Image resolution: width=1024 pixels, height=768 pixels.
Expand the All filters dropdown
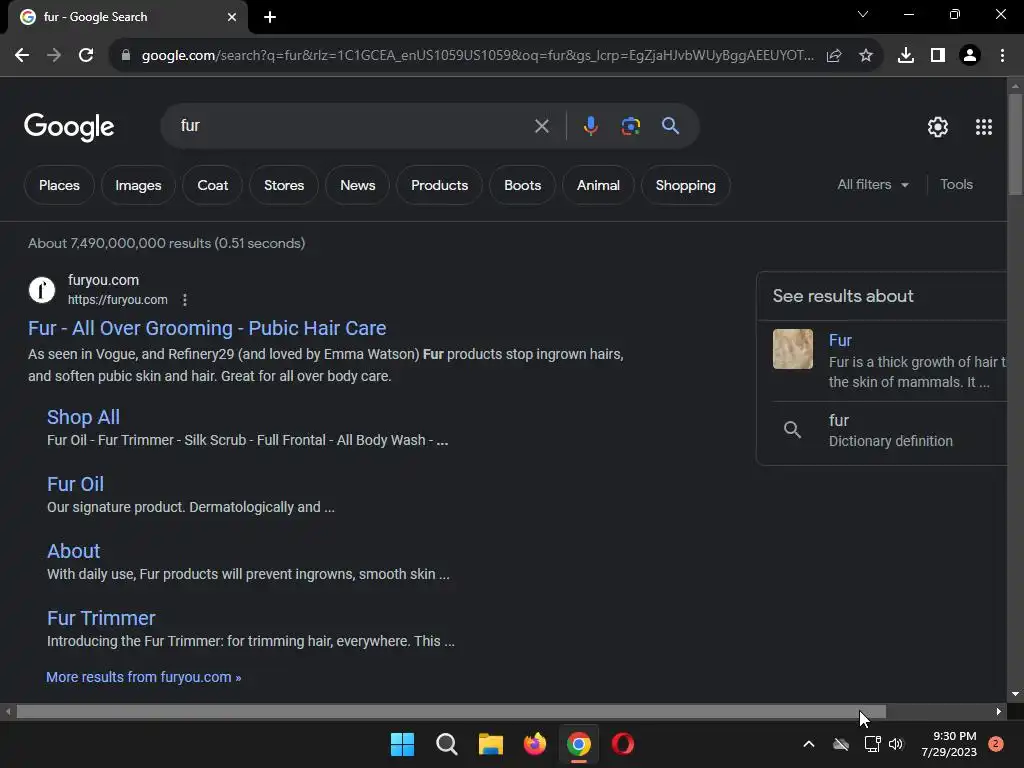(x=873, y=185)
